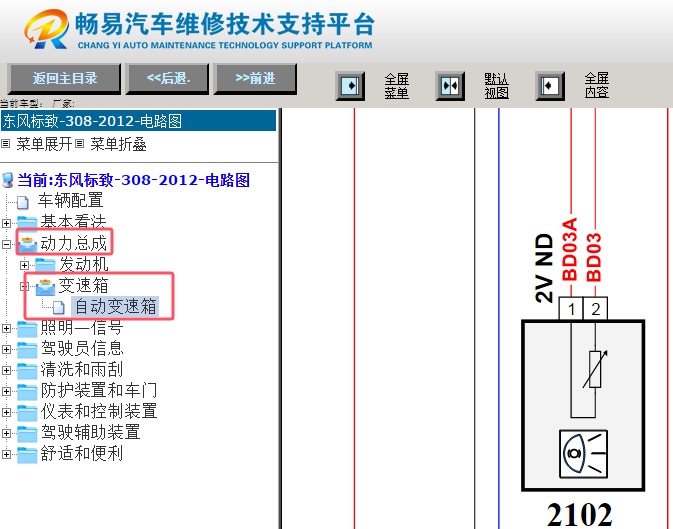Expand the 照明—信号 folder

6,328
